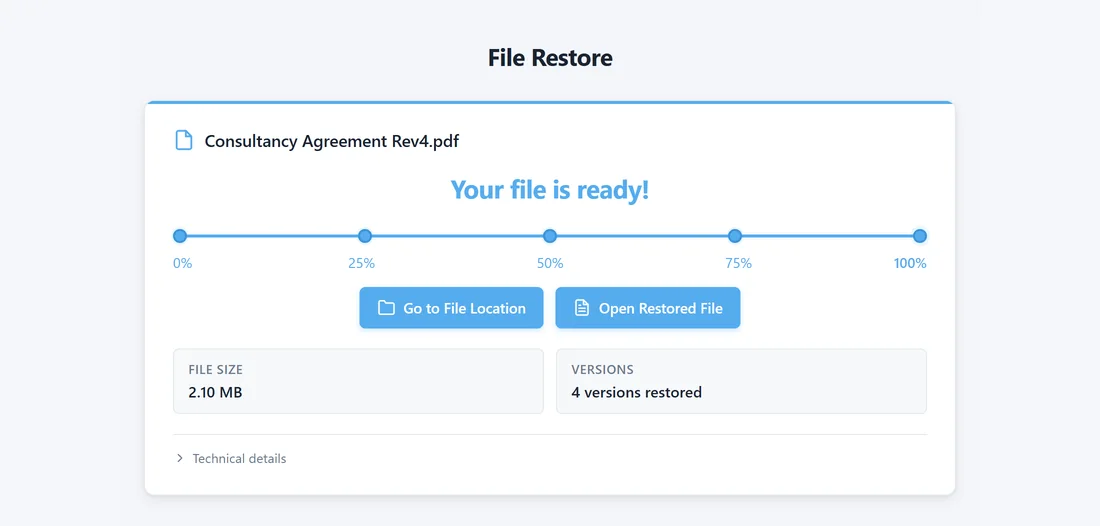Click the File Restore page heading
Image resolution: width=1100 pixels, height=526 pixels.
(550, 58)
